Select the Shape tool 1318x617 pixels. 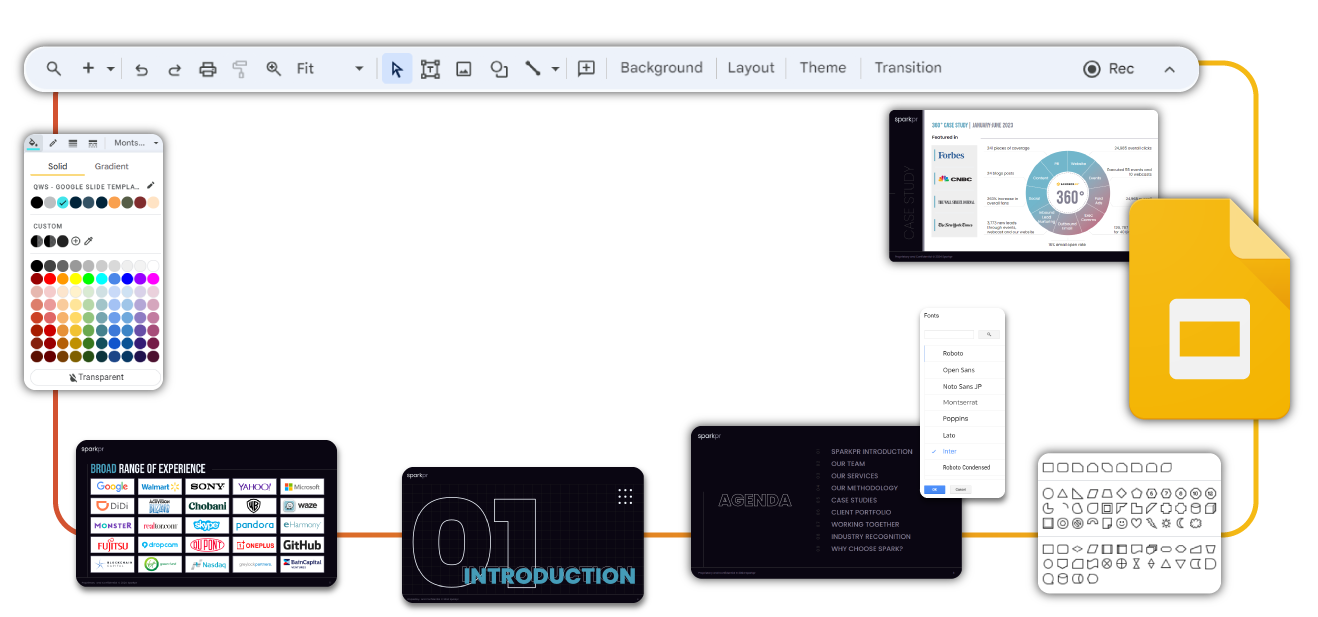tap(498, 68)
